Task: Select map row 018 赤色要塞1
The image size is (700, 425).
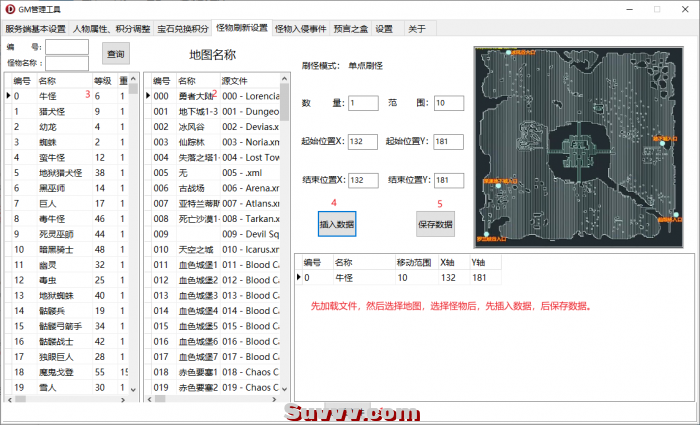Action: pyautogui.click(x=212, y=372)
